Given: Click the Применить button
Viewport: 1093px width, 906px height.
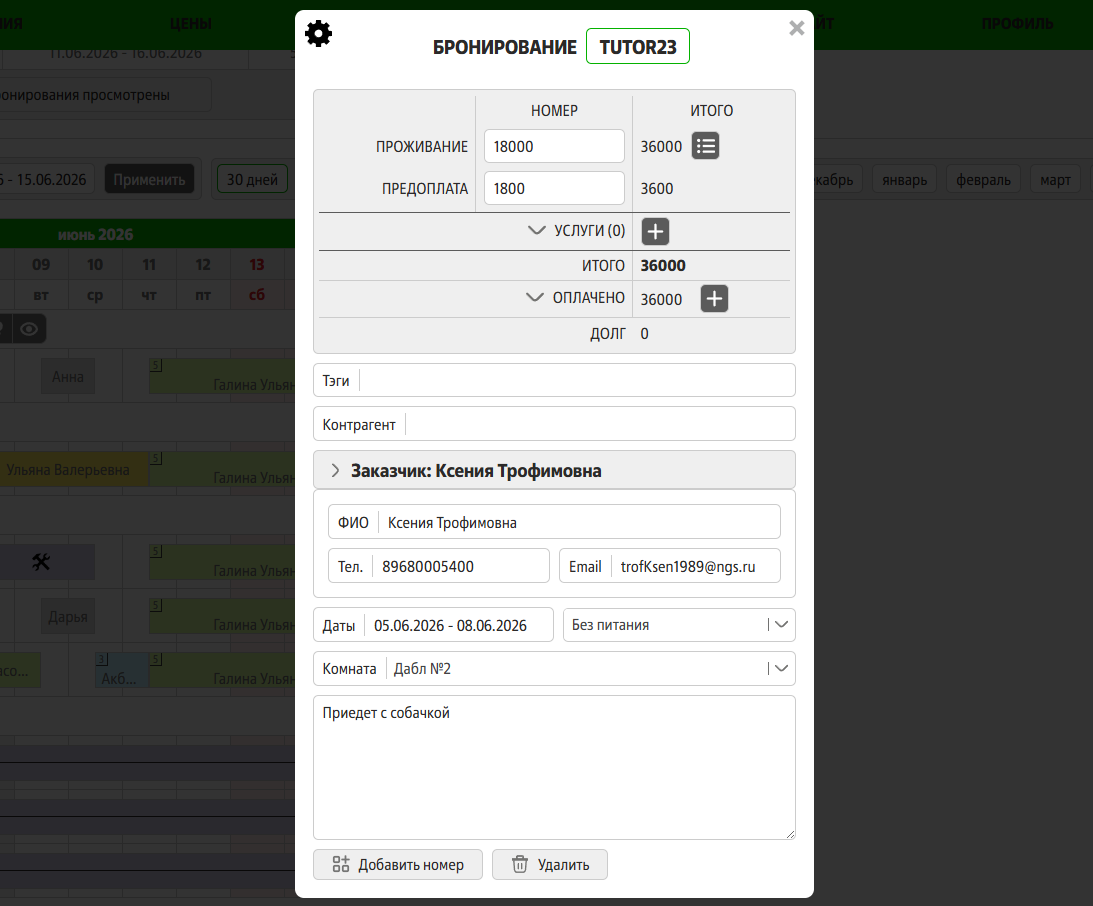Looking at the screenshot, I should [x=149, y=180].
